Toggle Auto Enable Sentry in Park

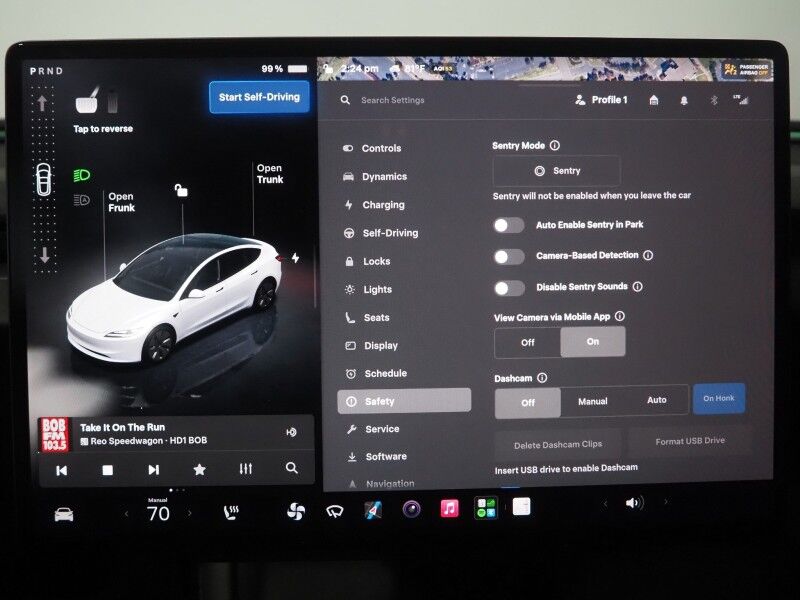[509, 225]
